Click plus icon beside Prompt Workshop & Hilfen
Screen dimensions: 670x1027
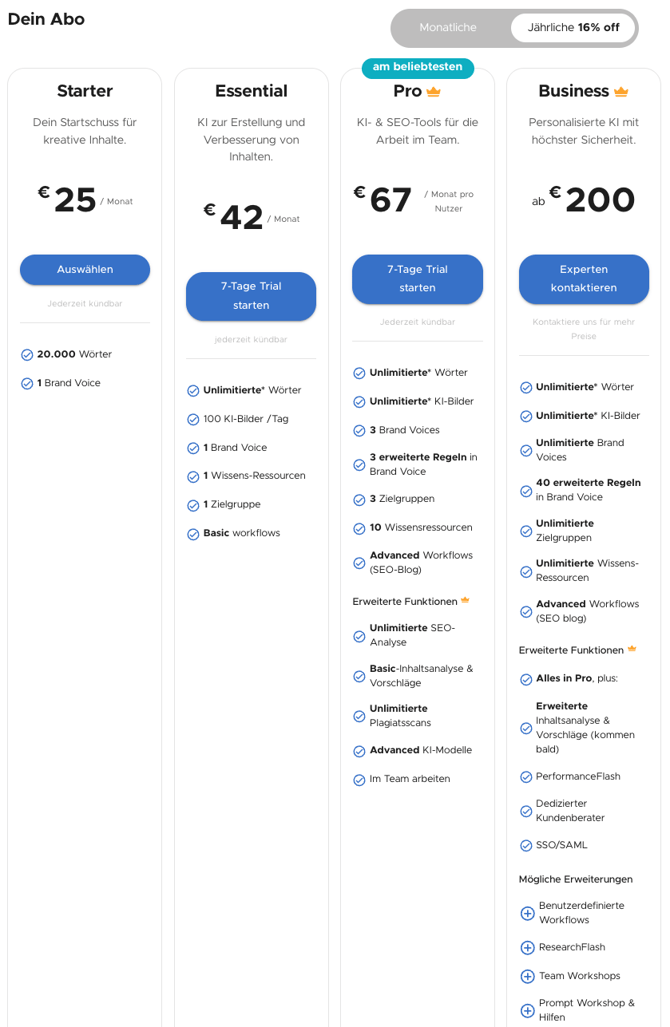(527, 1010)
